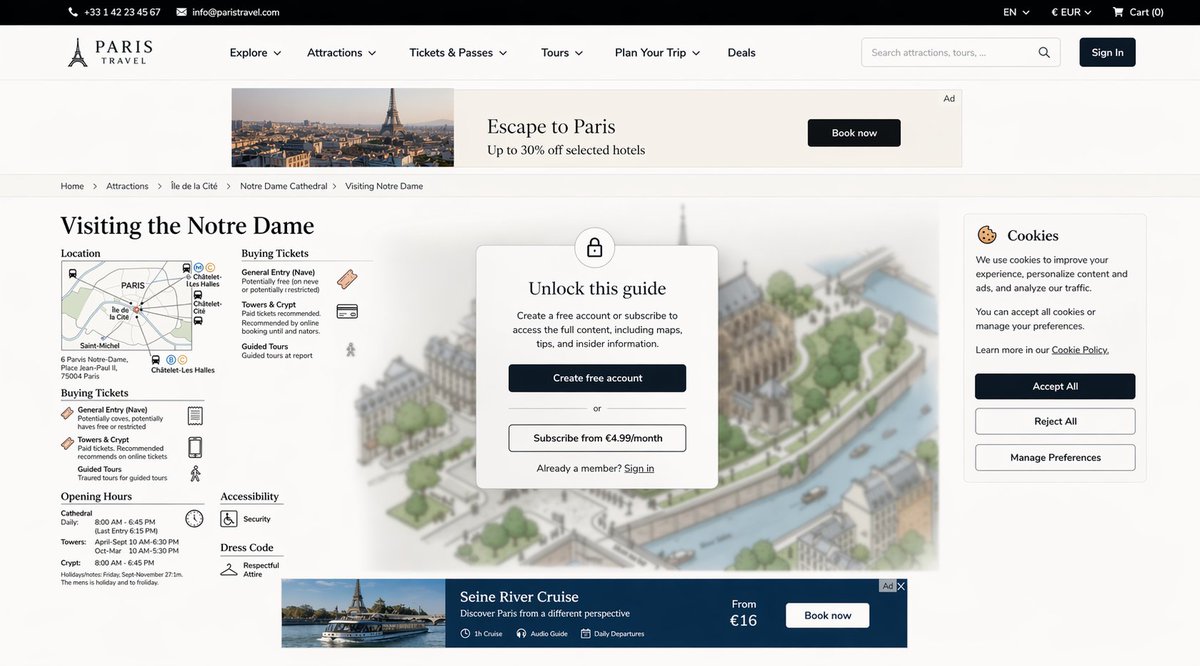Reject all cookies
The height and width of the screenshot is (666, 1200).
1055,421
